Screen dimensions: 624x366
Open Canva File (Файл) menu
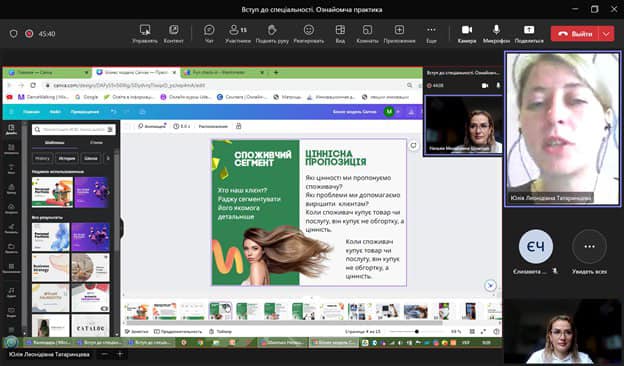55,112
